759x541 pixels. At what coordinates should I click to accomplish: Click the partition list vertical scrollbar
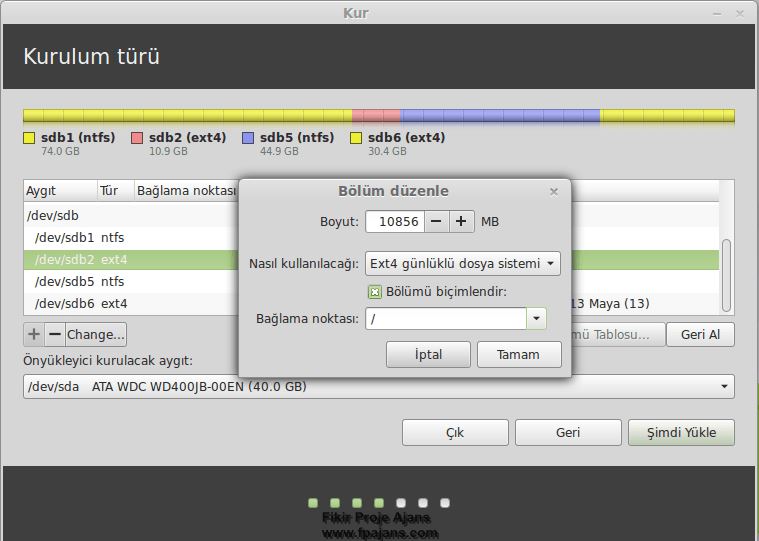tap(726, 275)
